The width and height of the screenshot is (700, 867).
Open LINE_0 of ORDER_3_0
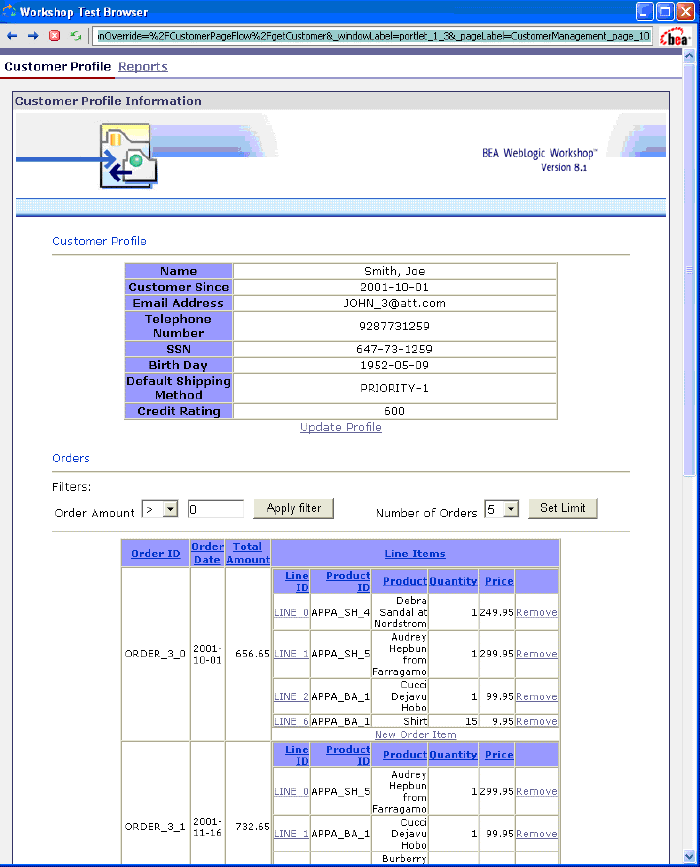point(291,613)
